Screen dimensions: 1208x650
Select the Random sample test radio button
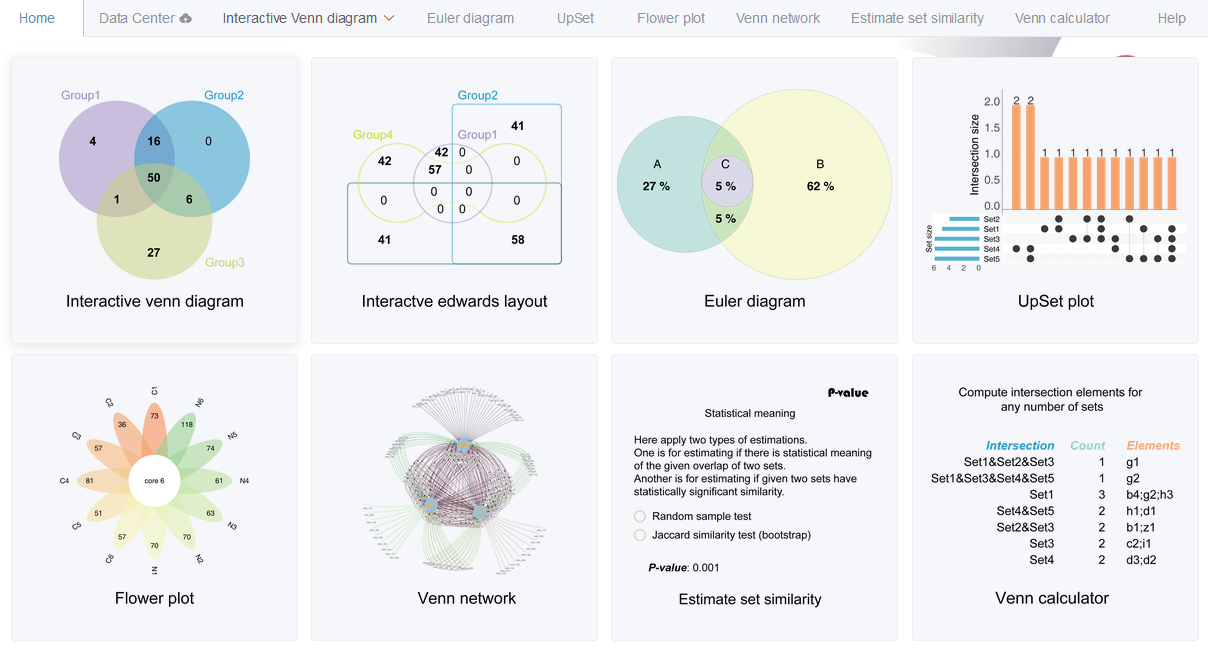640,517
